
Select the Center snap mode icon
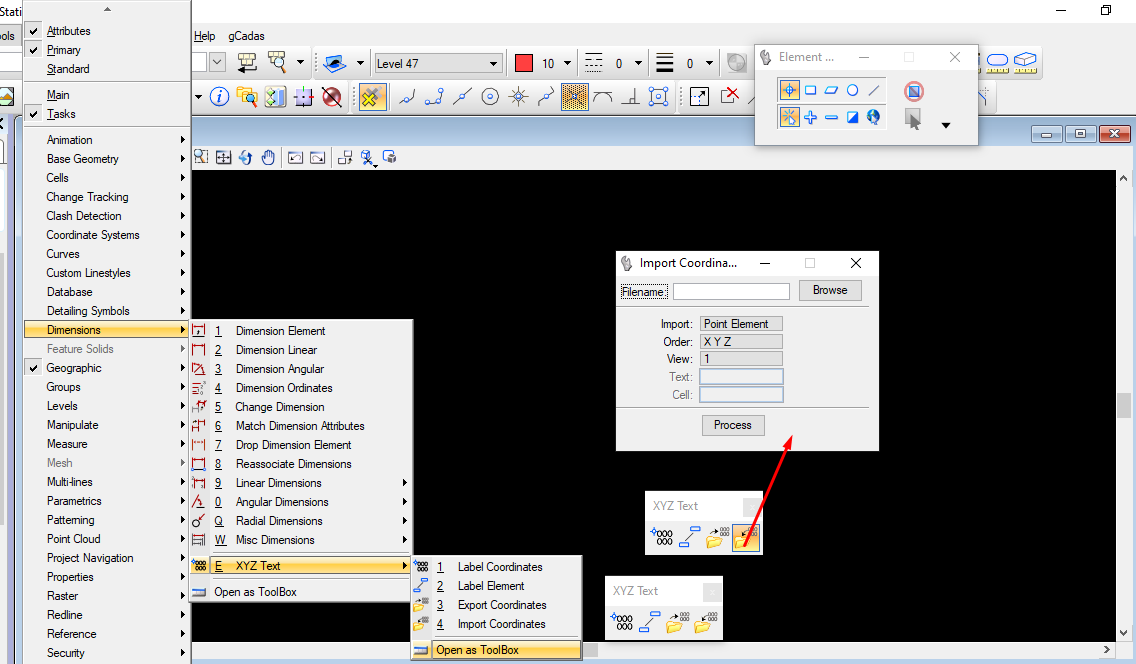click(490, 96)
